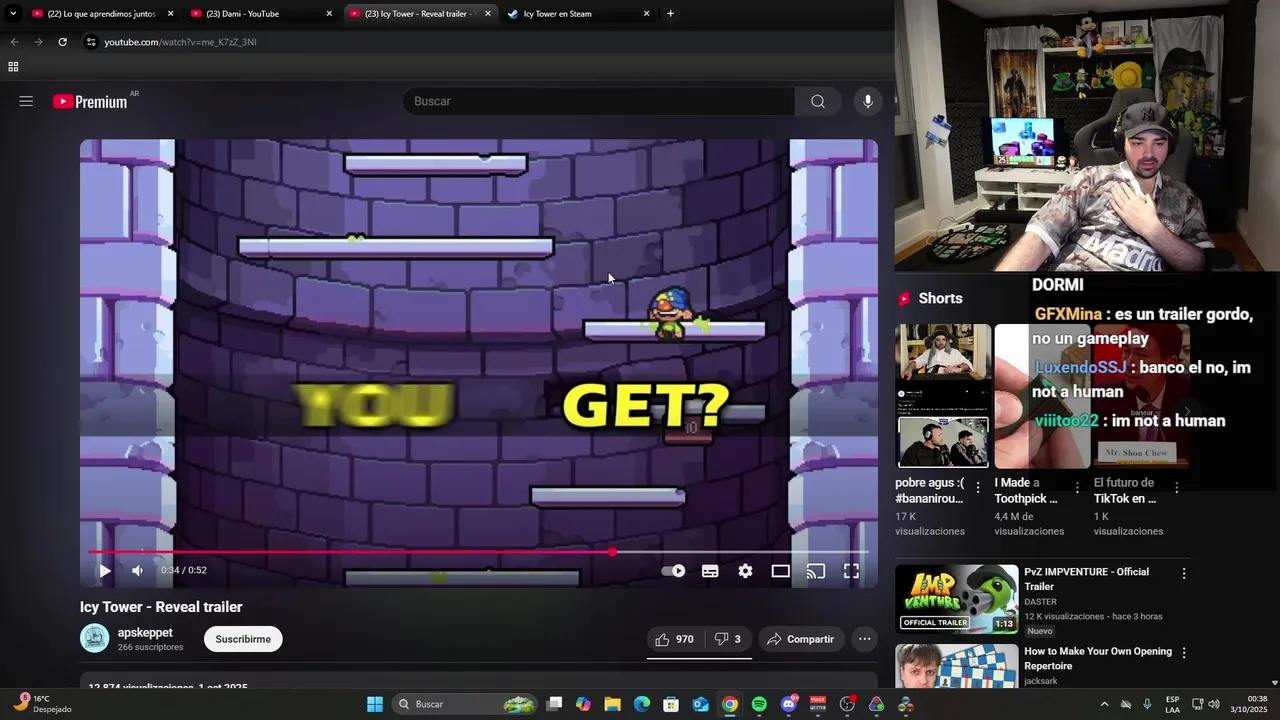The height and width of the screenshot is (720, 1280).
Task: Close the 'Dami - YouTube' tab
Action: click(329, 14)
